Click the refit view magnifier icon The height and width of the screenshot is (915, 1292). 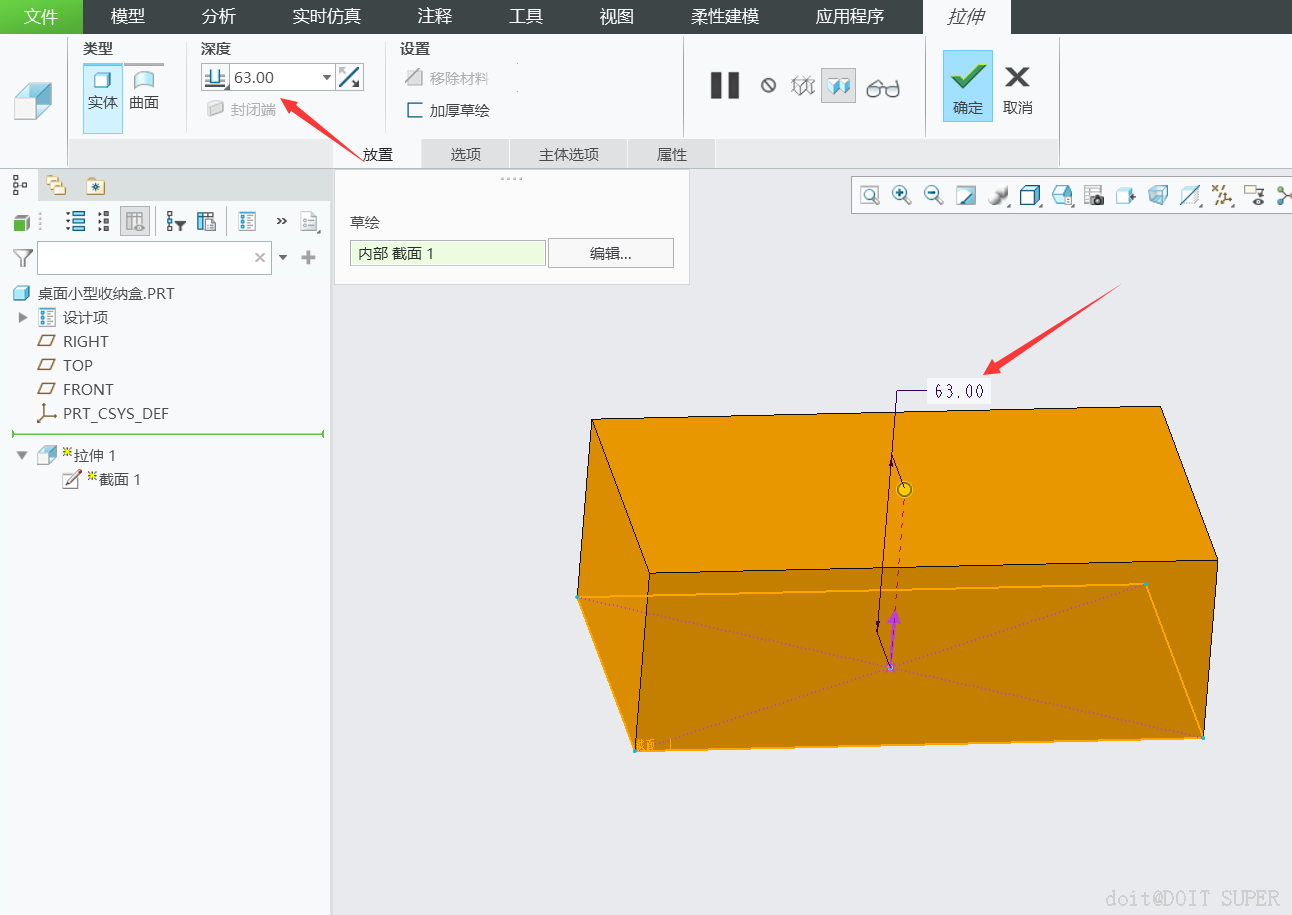[x=870, y=195]
